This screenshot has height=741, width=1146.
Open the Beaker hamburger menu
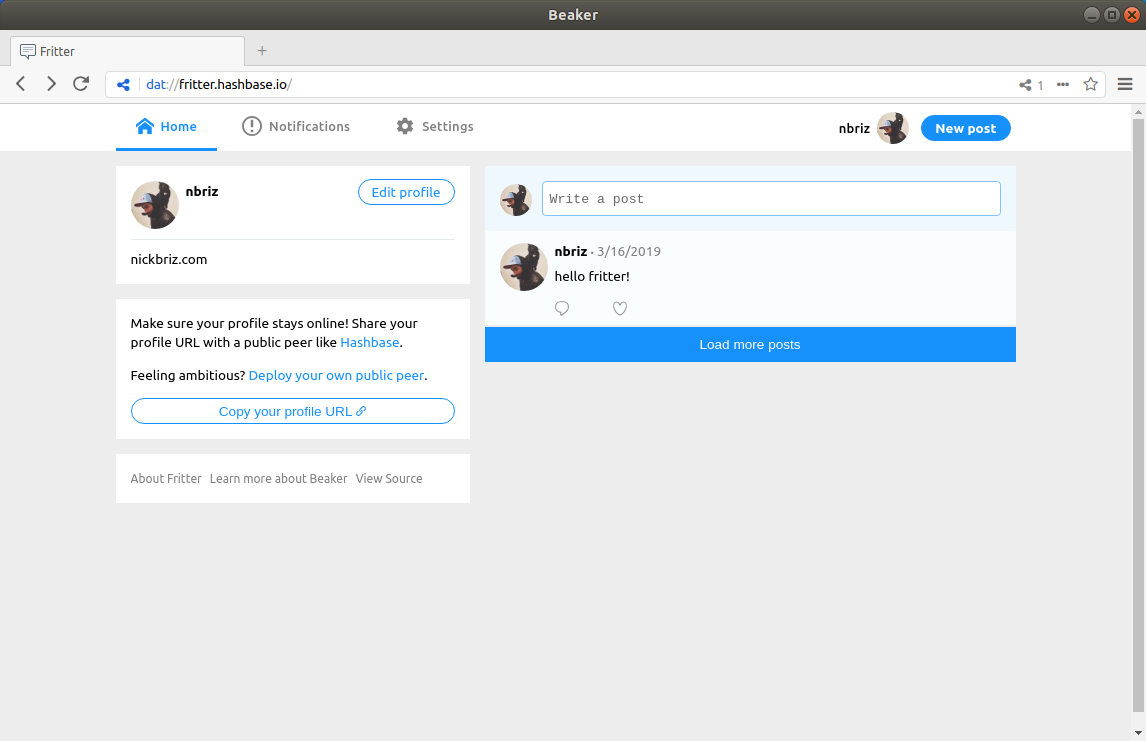[x=1125, y=84]
